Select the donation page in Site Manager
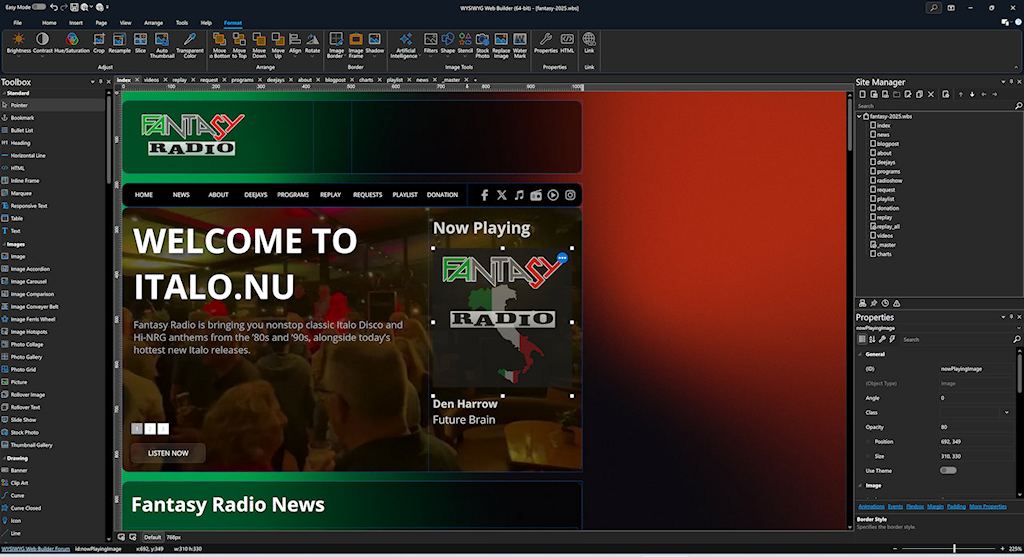 [x=888, y=208]
